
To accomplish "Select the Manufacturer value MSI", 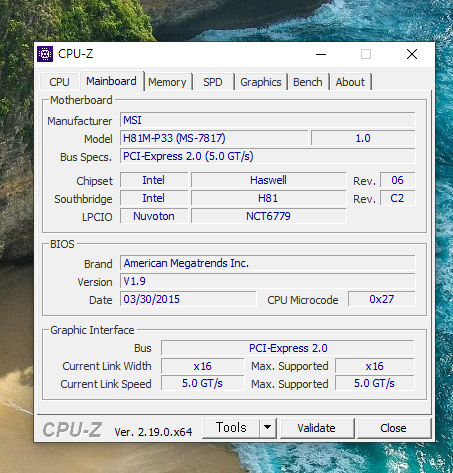I will 268,120.
